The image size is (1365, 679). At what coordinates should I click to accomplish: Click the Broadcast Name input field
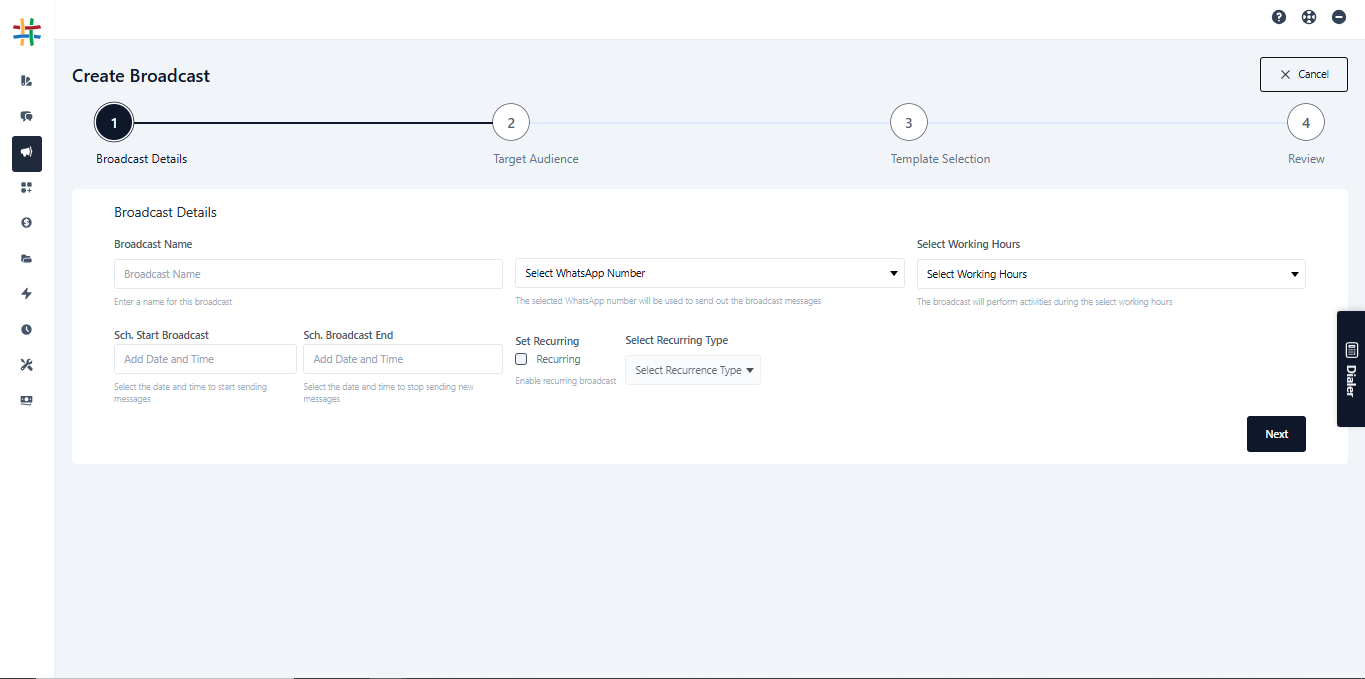coord(308,274)
